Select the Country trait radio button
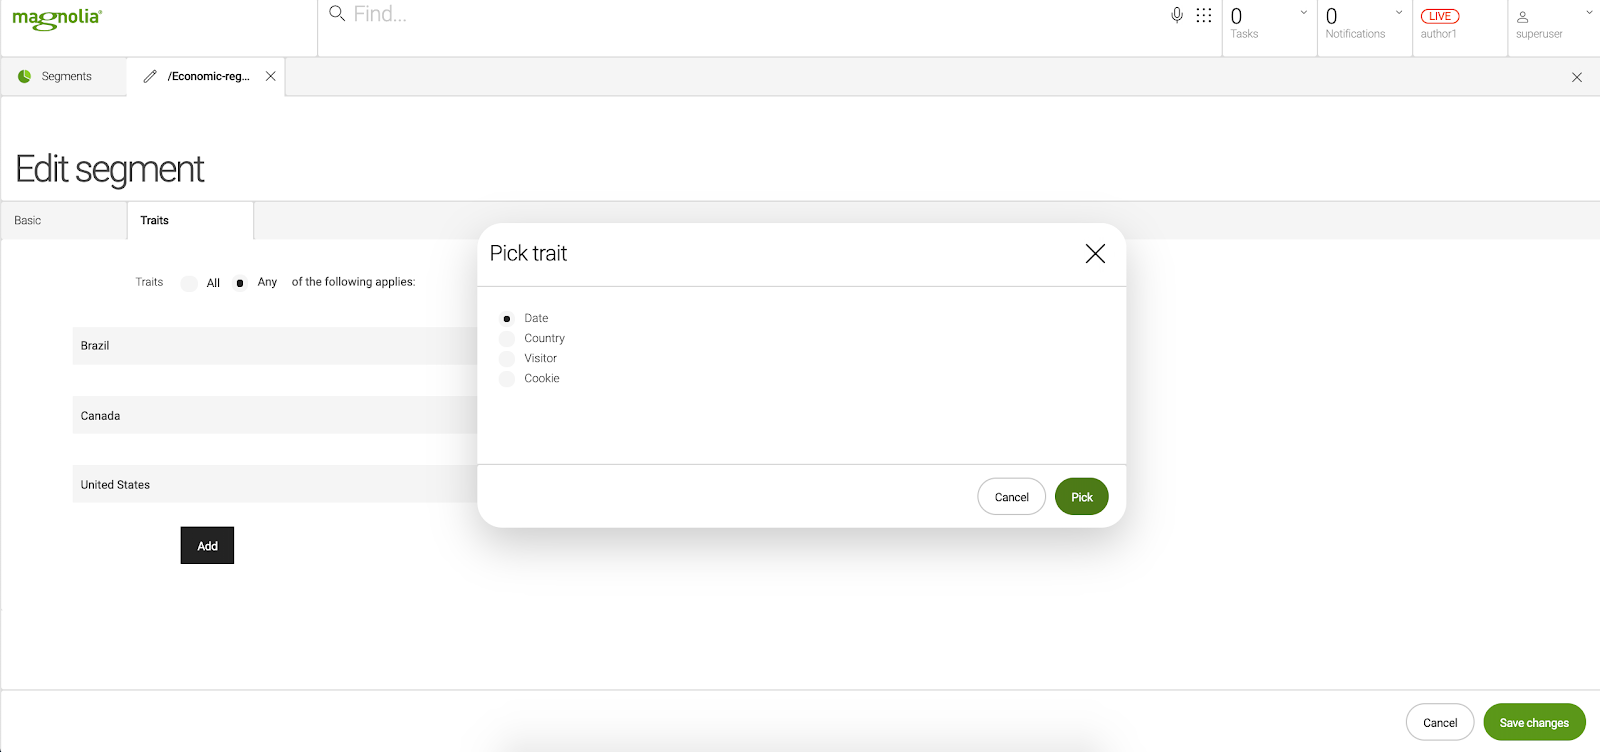 [507, 339]
